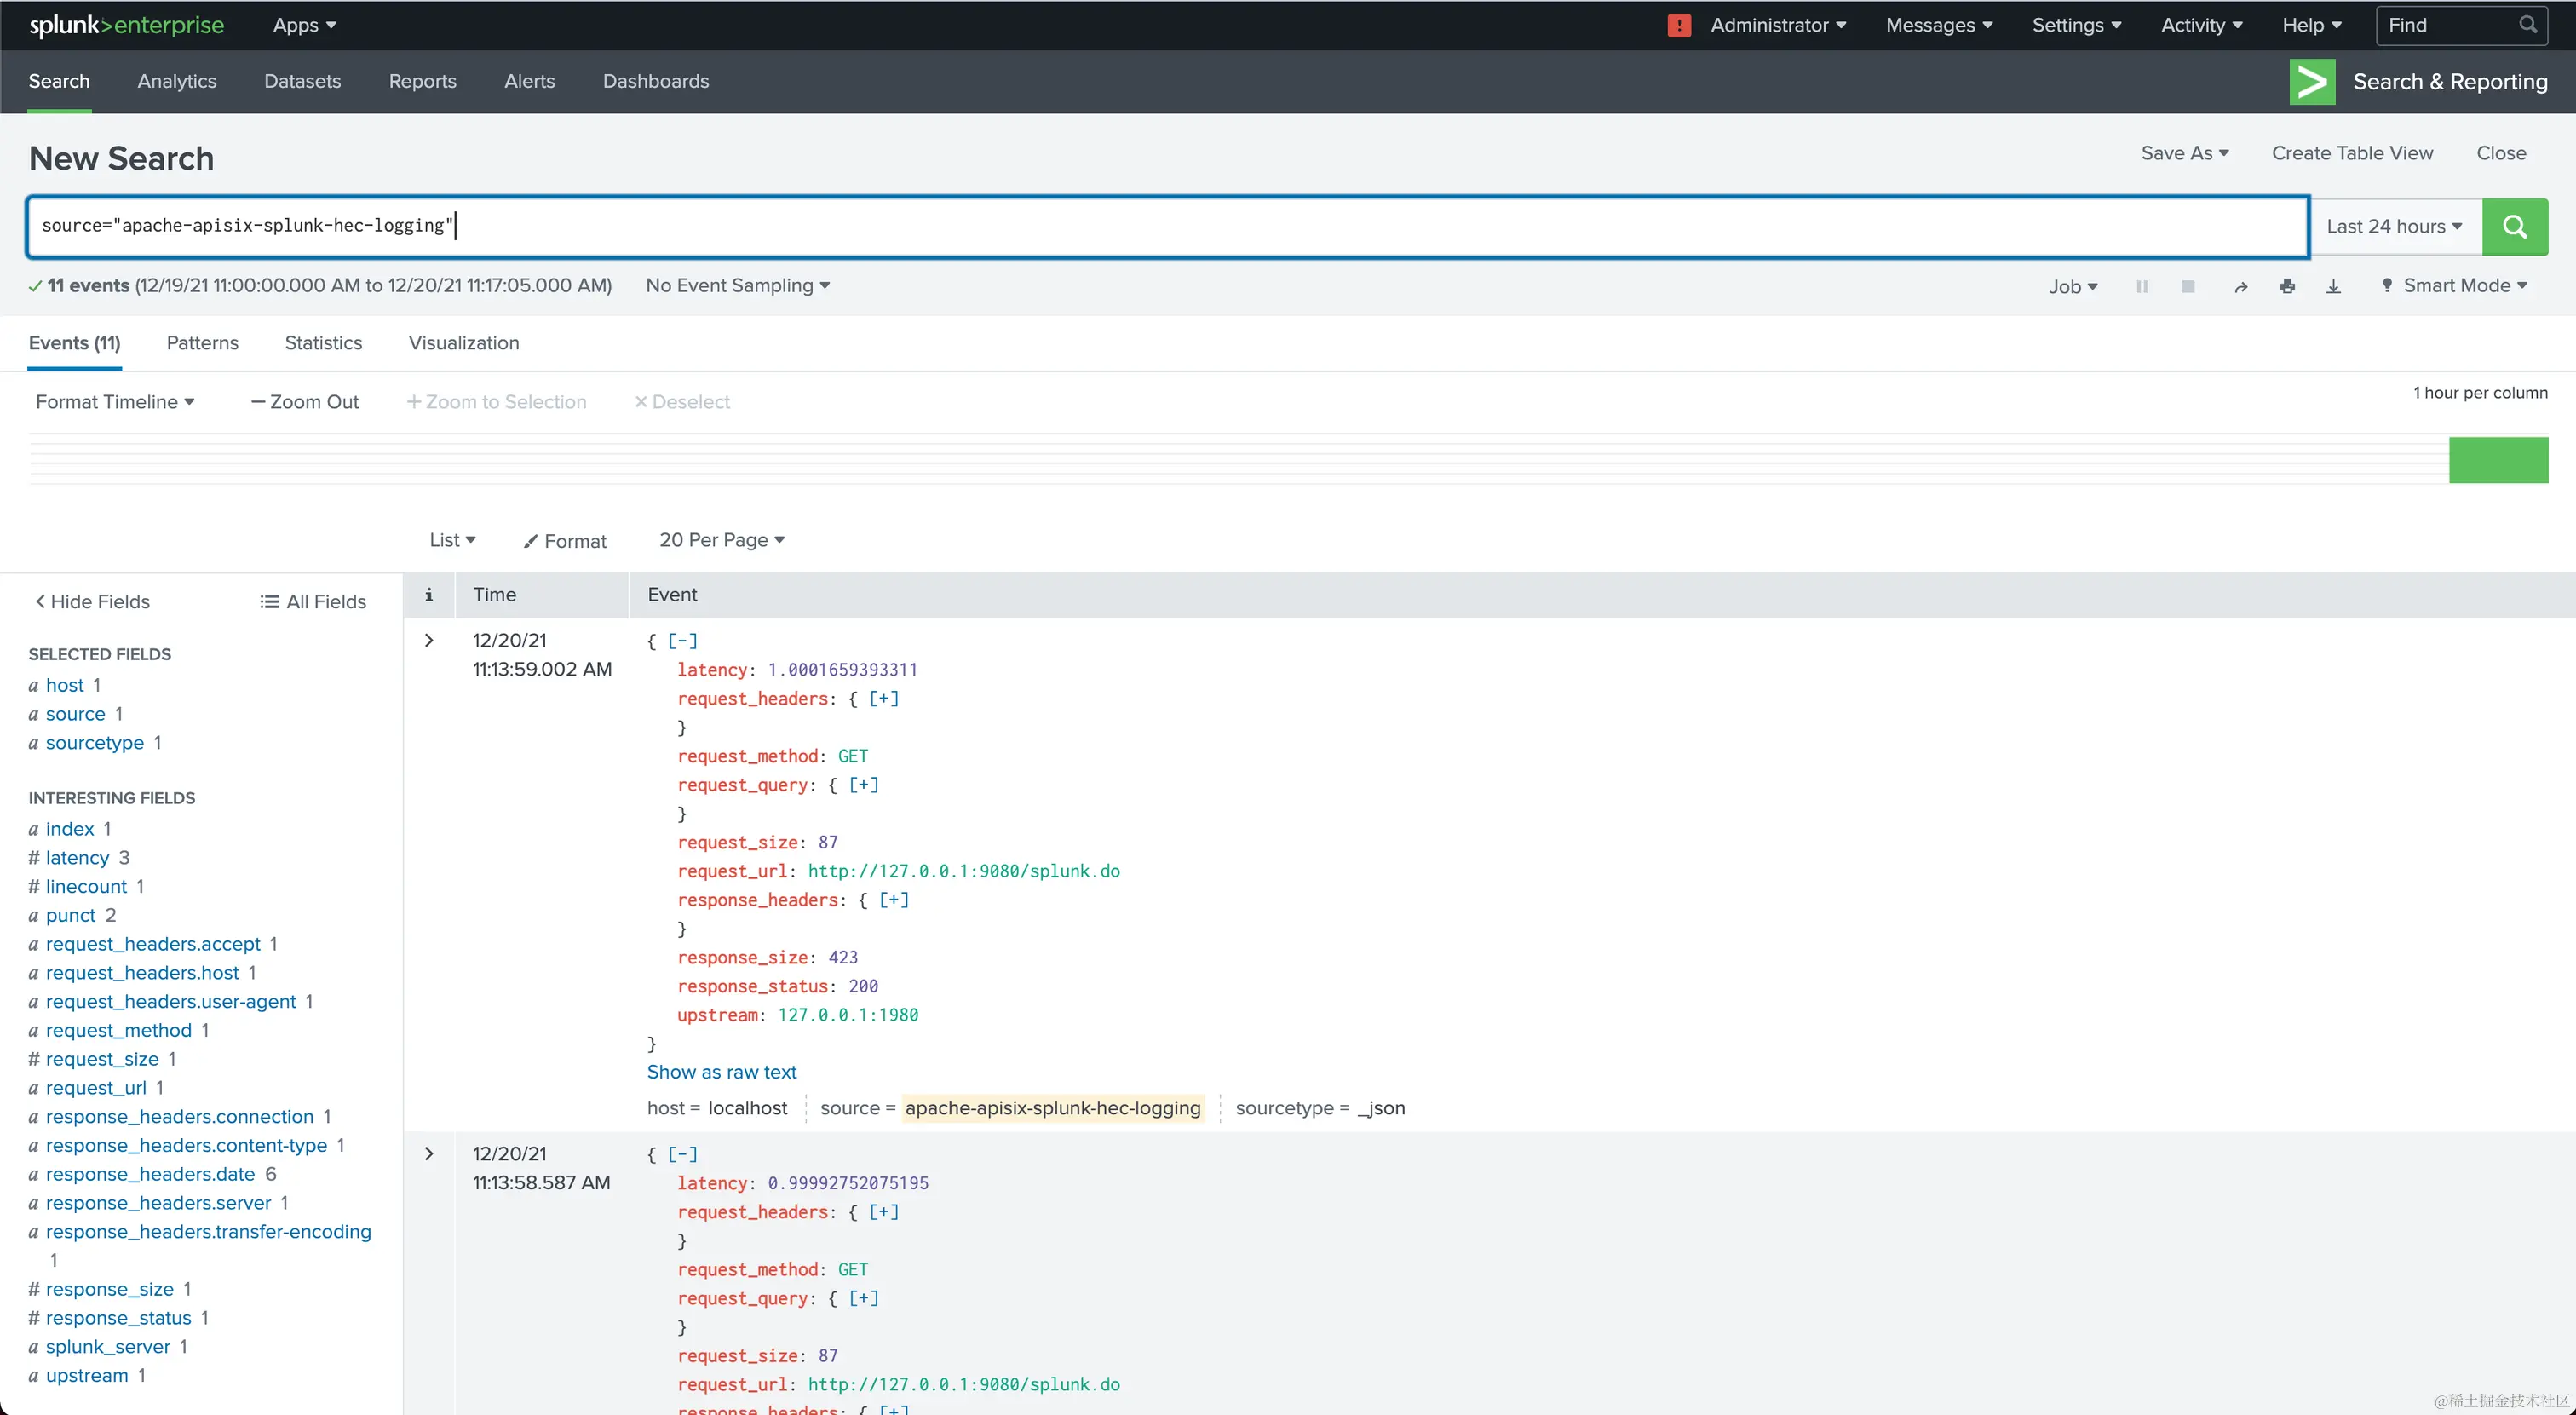The height and width of the screenshot is (1415, 2576).
Task: Open the 20 Per Page dropdown
Action: coord(721,540)
